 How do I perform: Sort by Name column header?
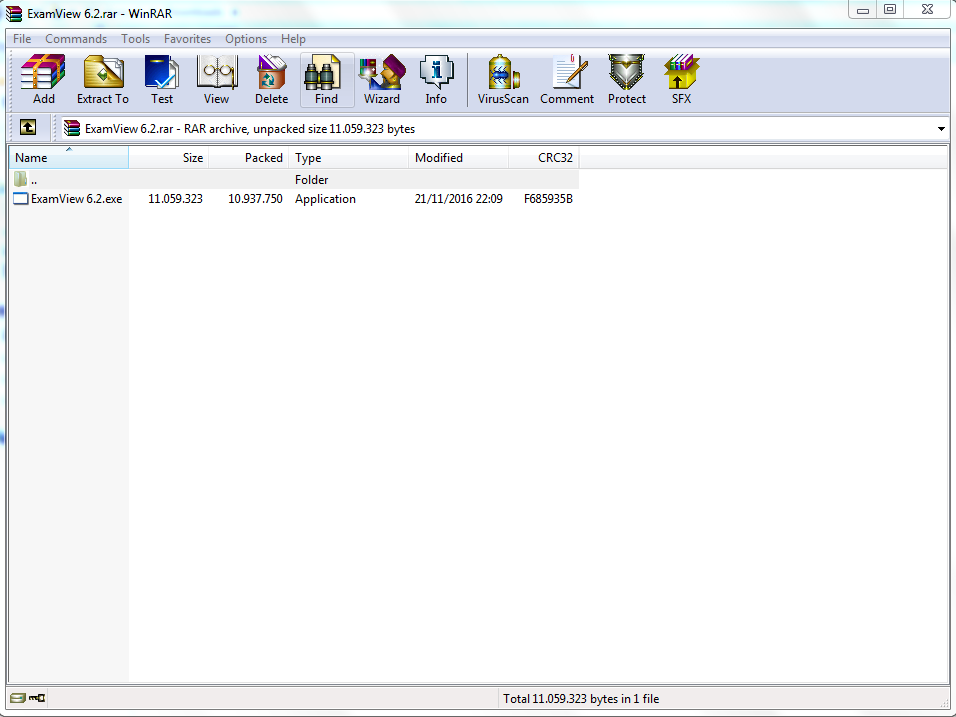(69, 157)
